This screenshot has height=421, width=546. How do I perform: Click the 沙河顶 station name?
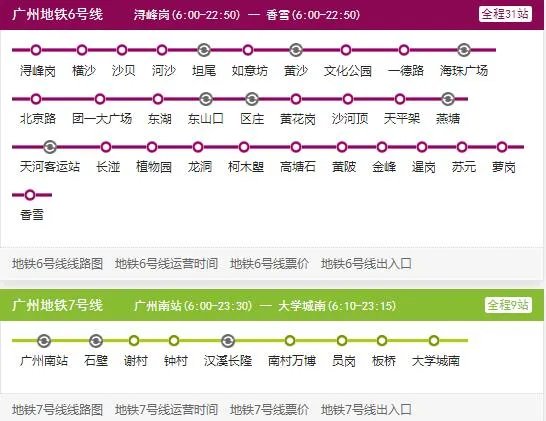click(x=350, y=119)
